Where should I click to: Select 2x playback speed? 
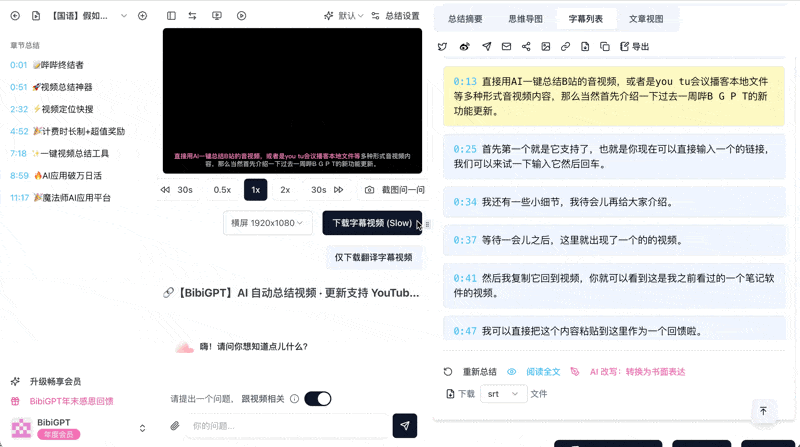click(x=285, y=190)
